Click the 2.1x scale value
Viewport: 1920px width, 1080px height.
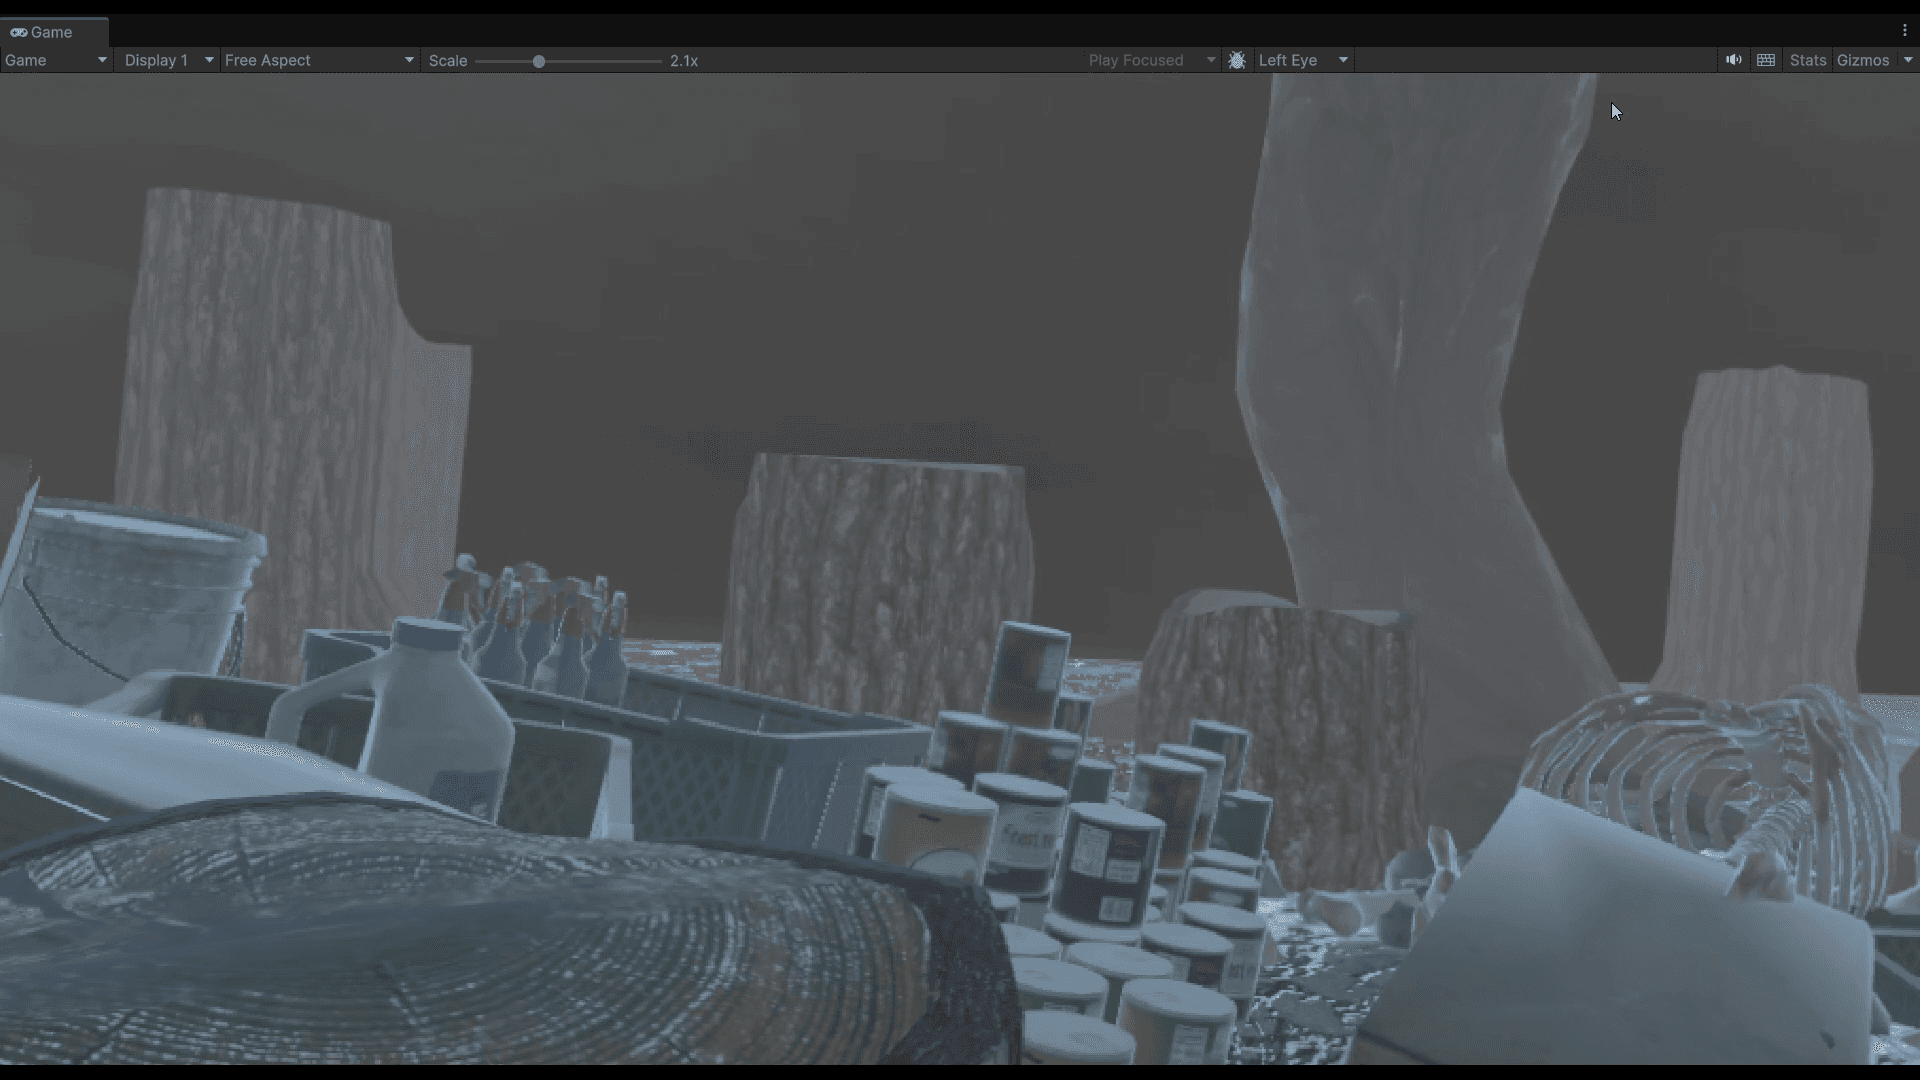(x=684, y=61)
